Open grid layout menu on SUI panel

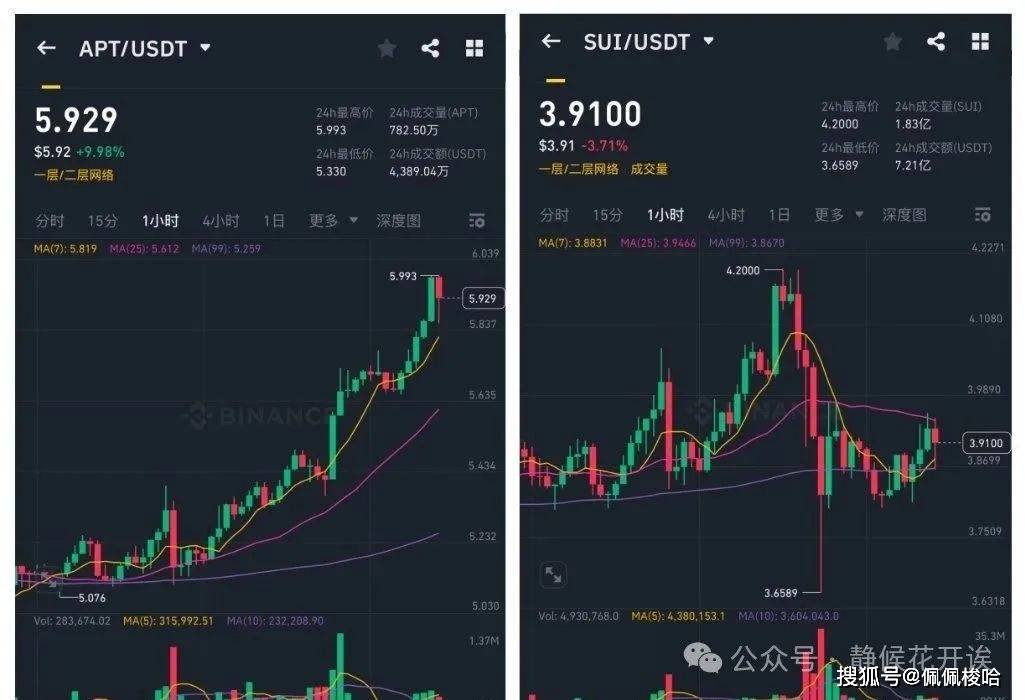click(x=980, y=41)
